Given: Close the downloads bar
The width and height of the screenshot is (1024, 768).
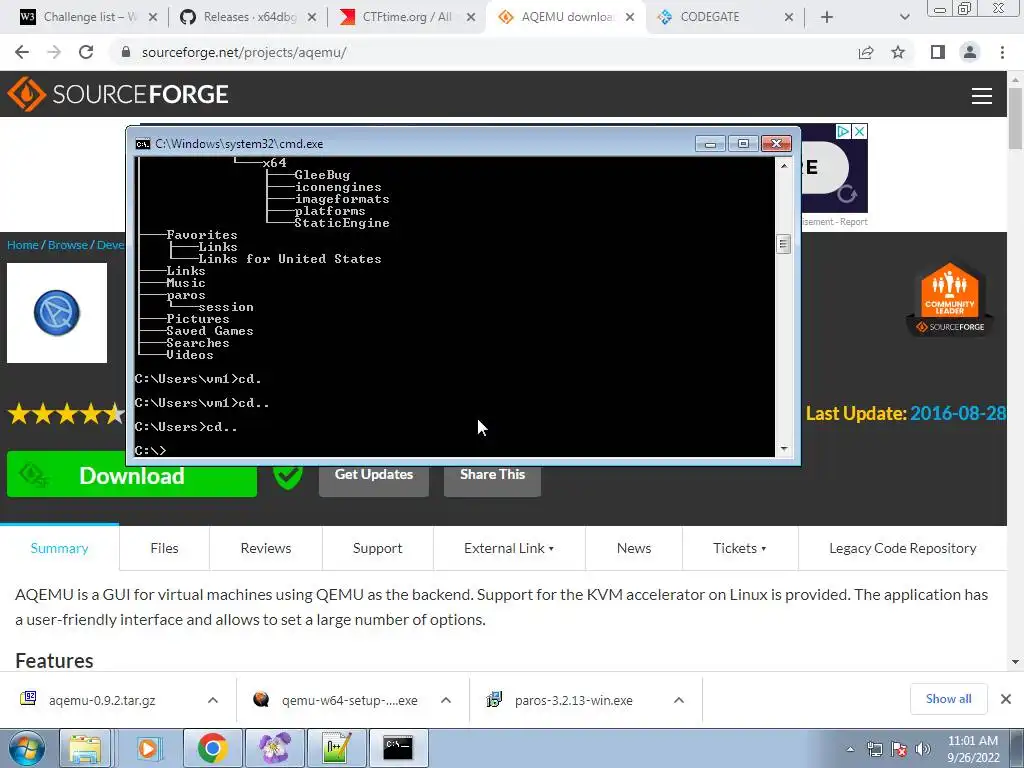Looking at the screenshot, I should tap(1006, 699).
